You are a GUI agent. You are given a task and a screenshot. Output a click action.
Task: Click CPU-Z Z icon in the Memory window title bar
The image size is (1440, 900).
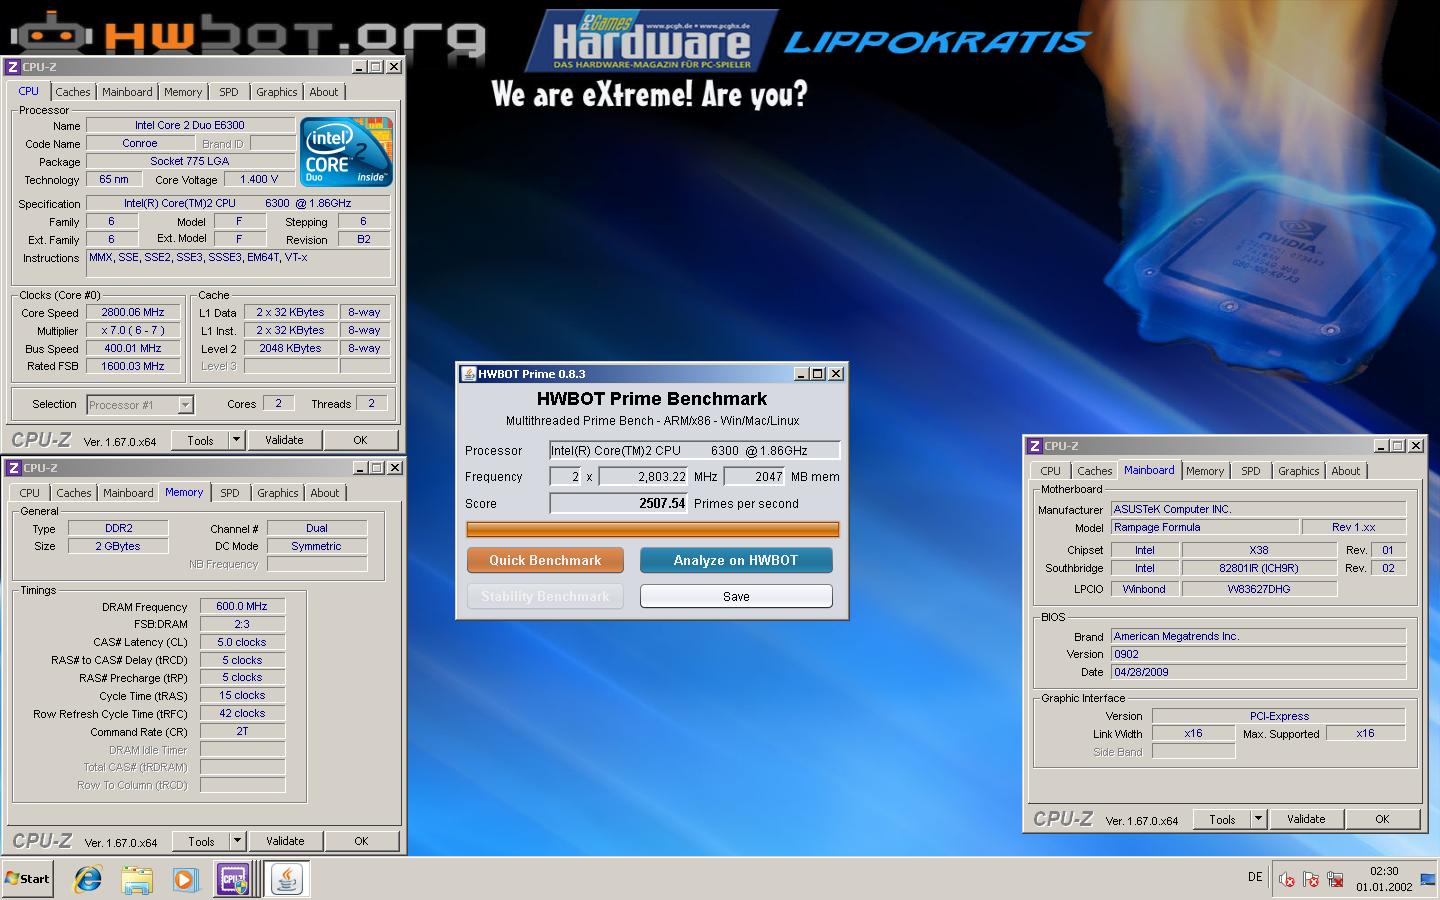(14, 468)
